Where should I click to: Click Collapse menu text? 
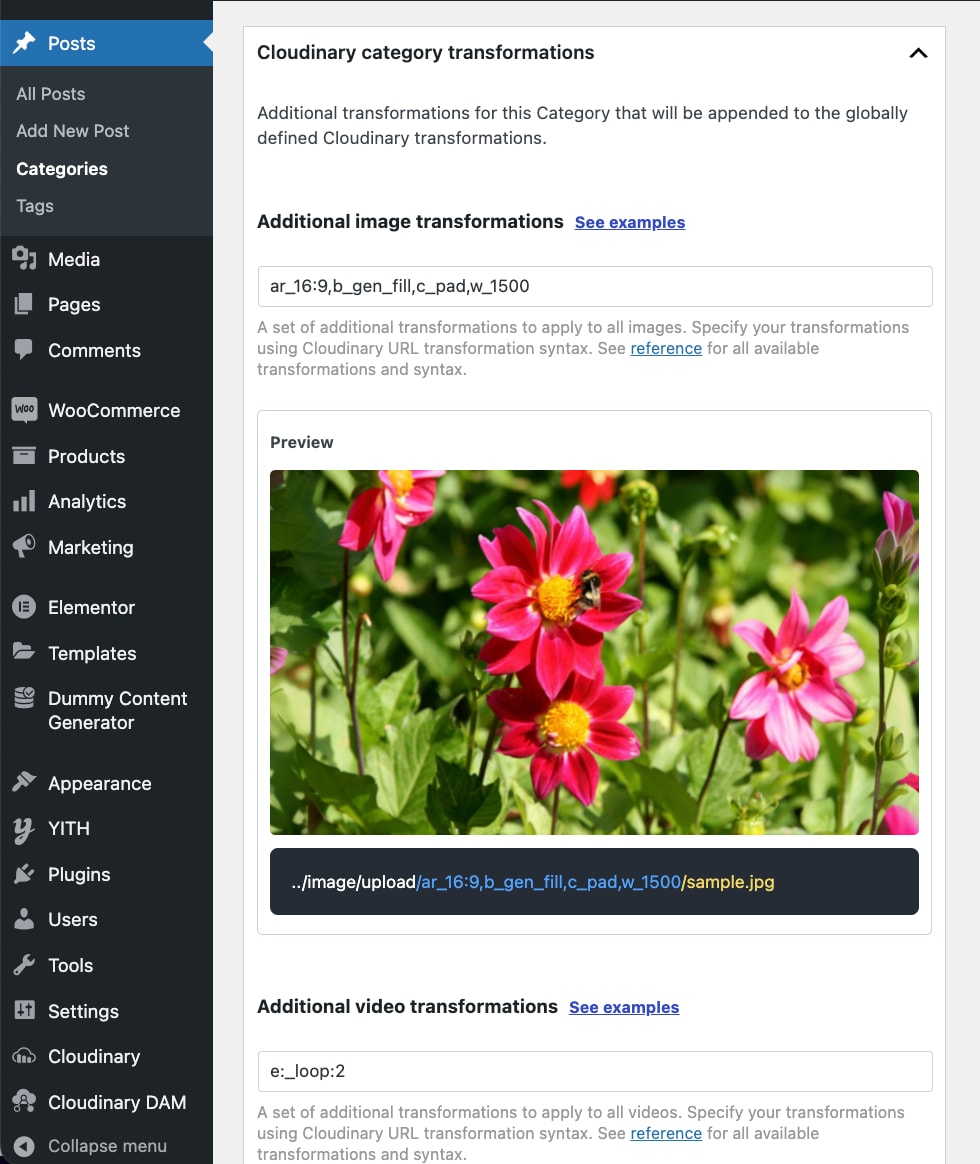(x=107, y=1145)
